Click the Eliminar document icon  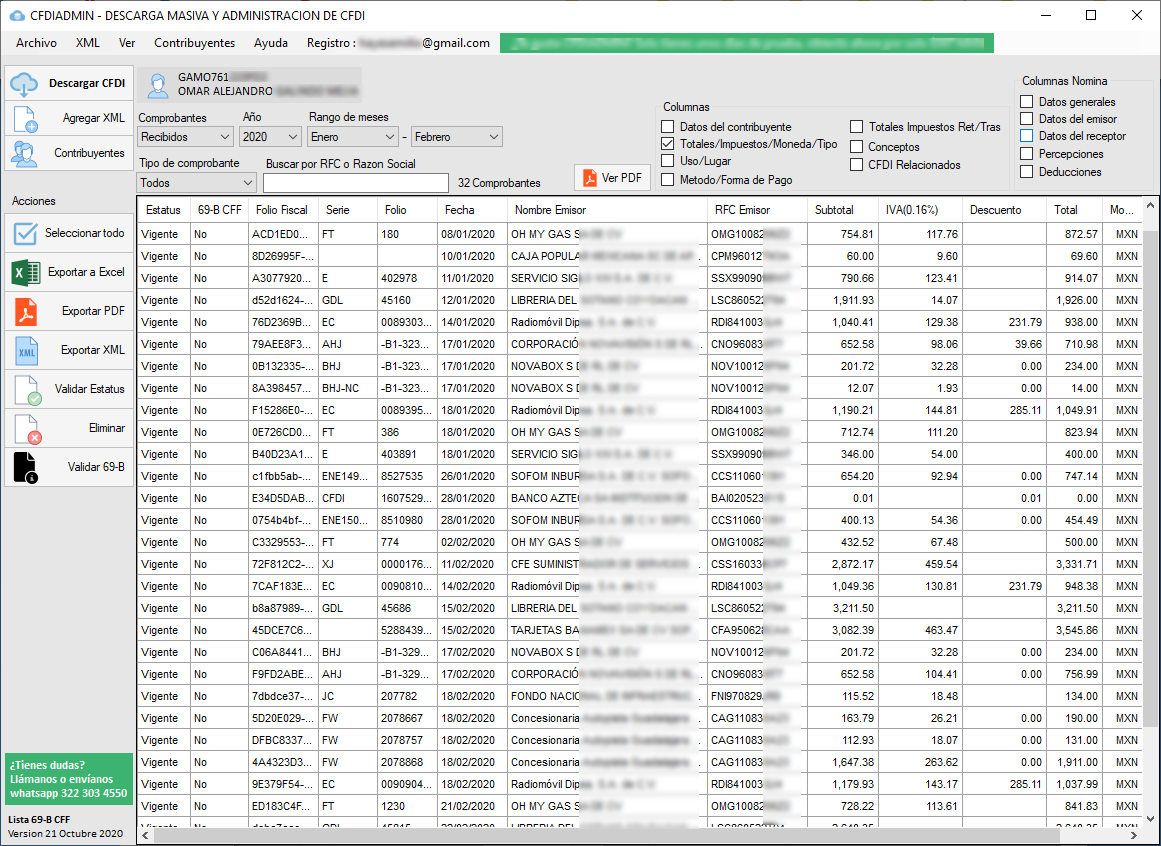pos(25,428)
